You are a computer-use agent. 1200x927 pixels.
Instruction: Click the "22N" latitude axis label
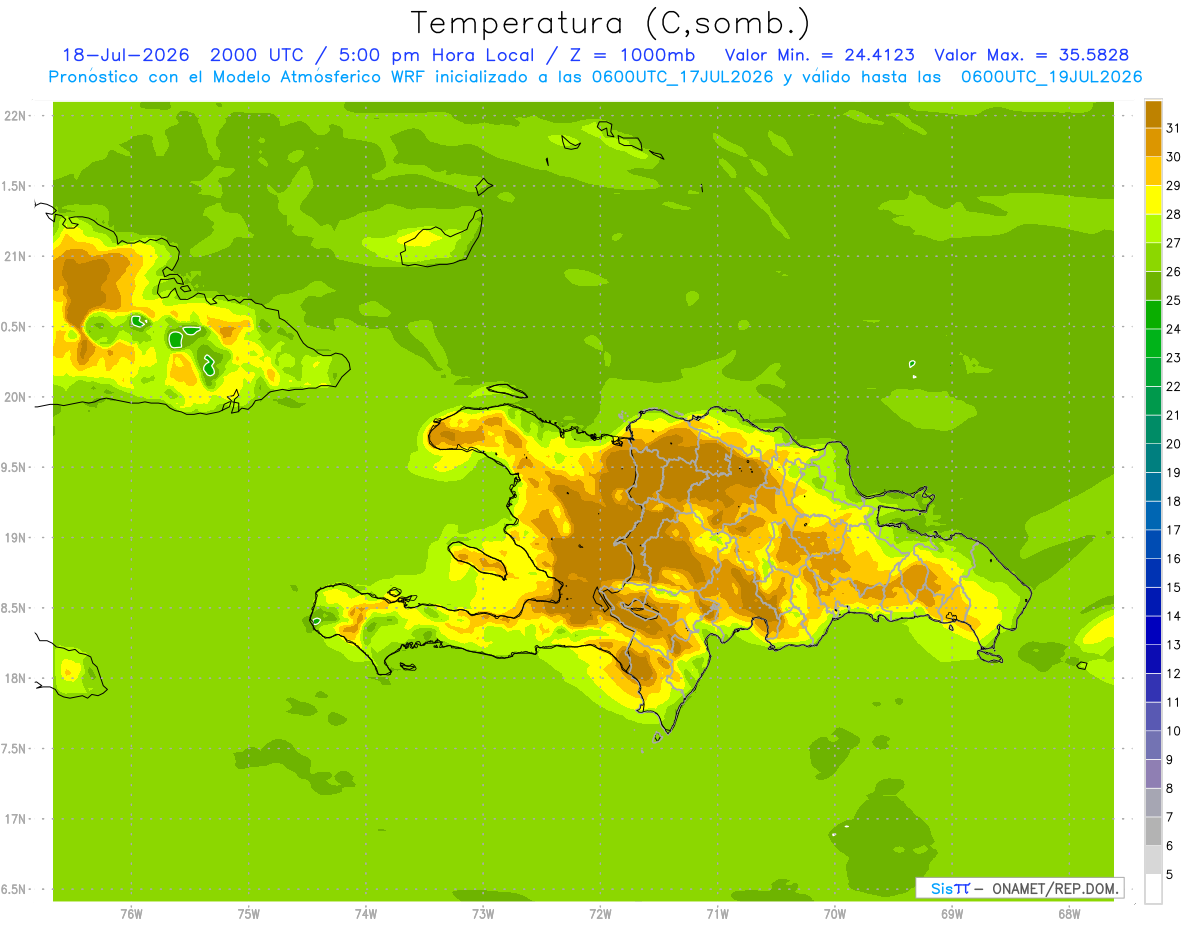(14, 115)
